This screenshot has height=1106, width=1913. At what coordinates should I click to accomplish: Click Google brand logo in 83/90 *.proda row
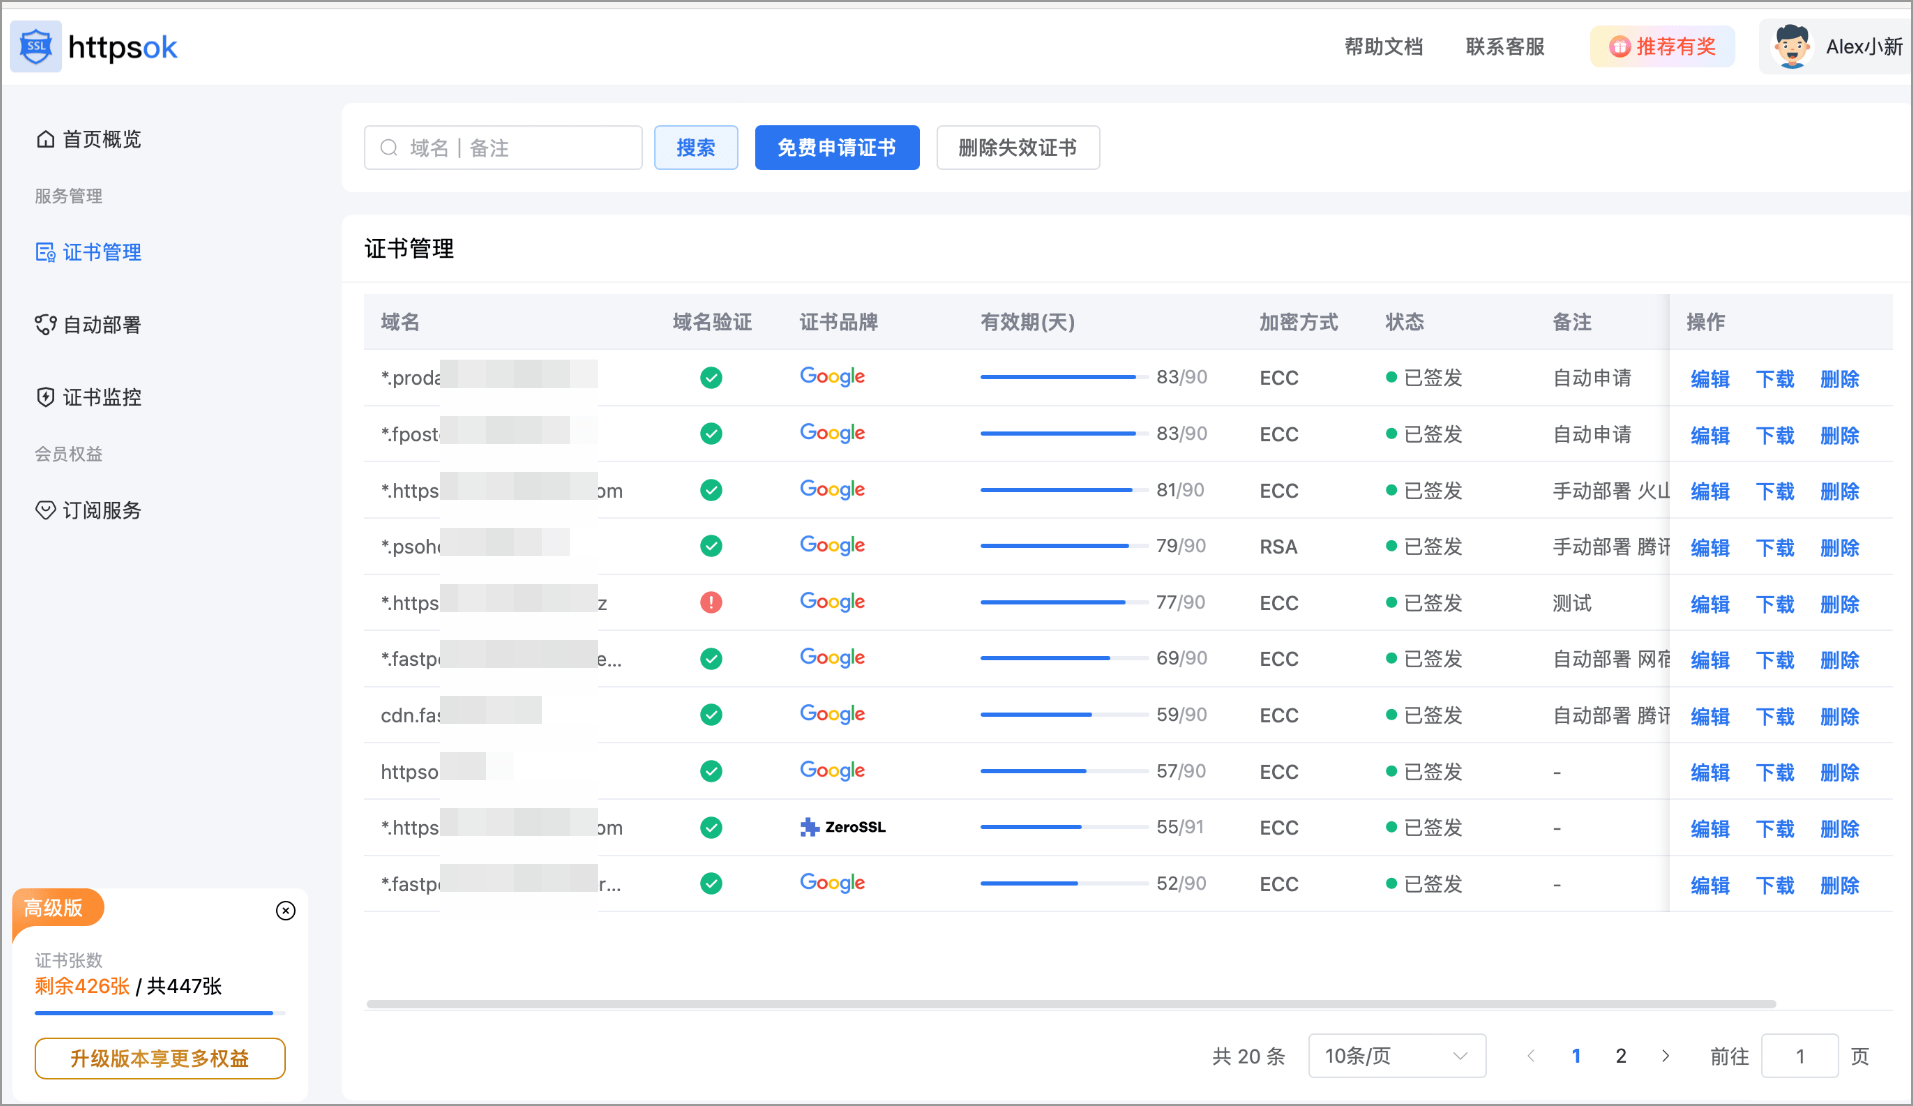[832, 377]
